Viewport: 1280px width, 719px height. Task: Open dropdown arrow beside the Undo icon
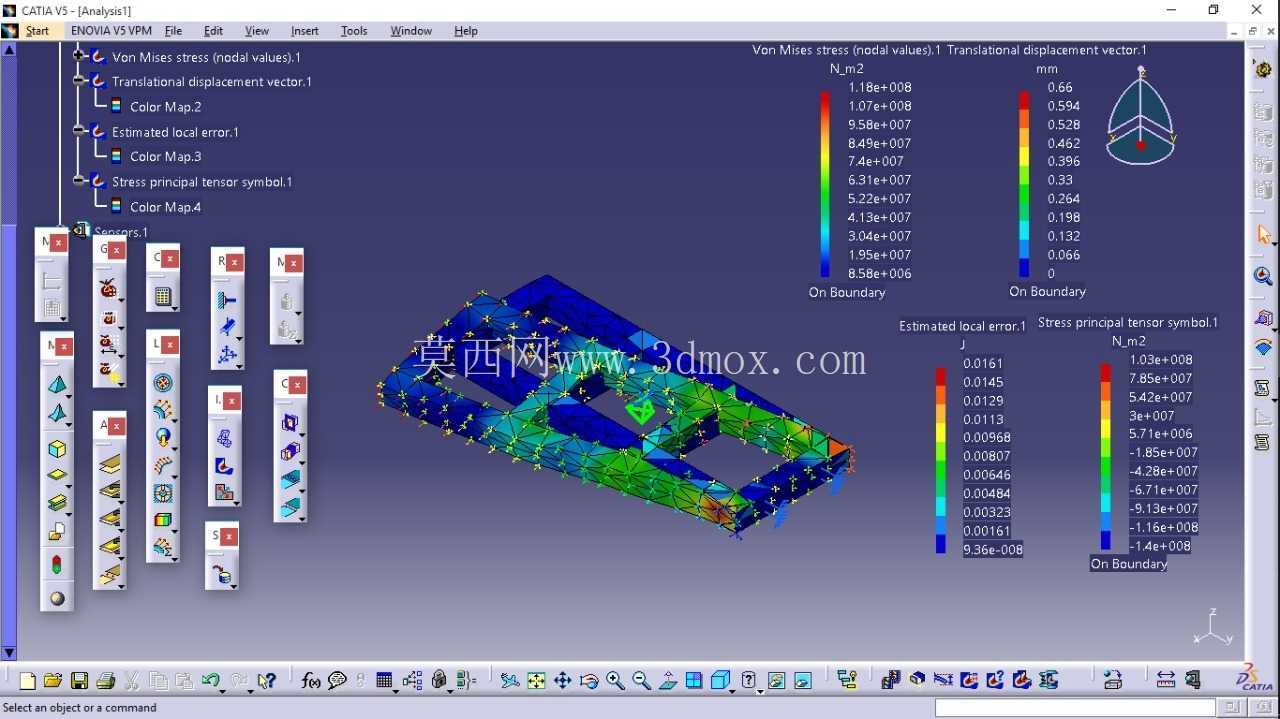point(223,690)
